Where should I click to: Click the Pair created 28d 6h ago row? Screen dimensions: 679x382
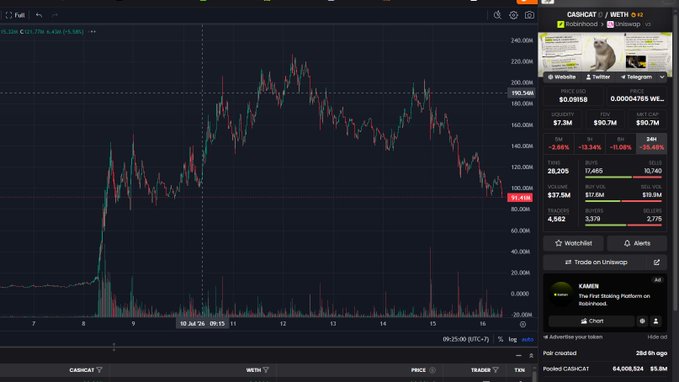(x=605, y=353)
